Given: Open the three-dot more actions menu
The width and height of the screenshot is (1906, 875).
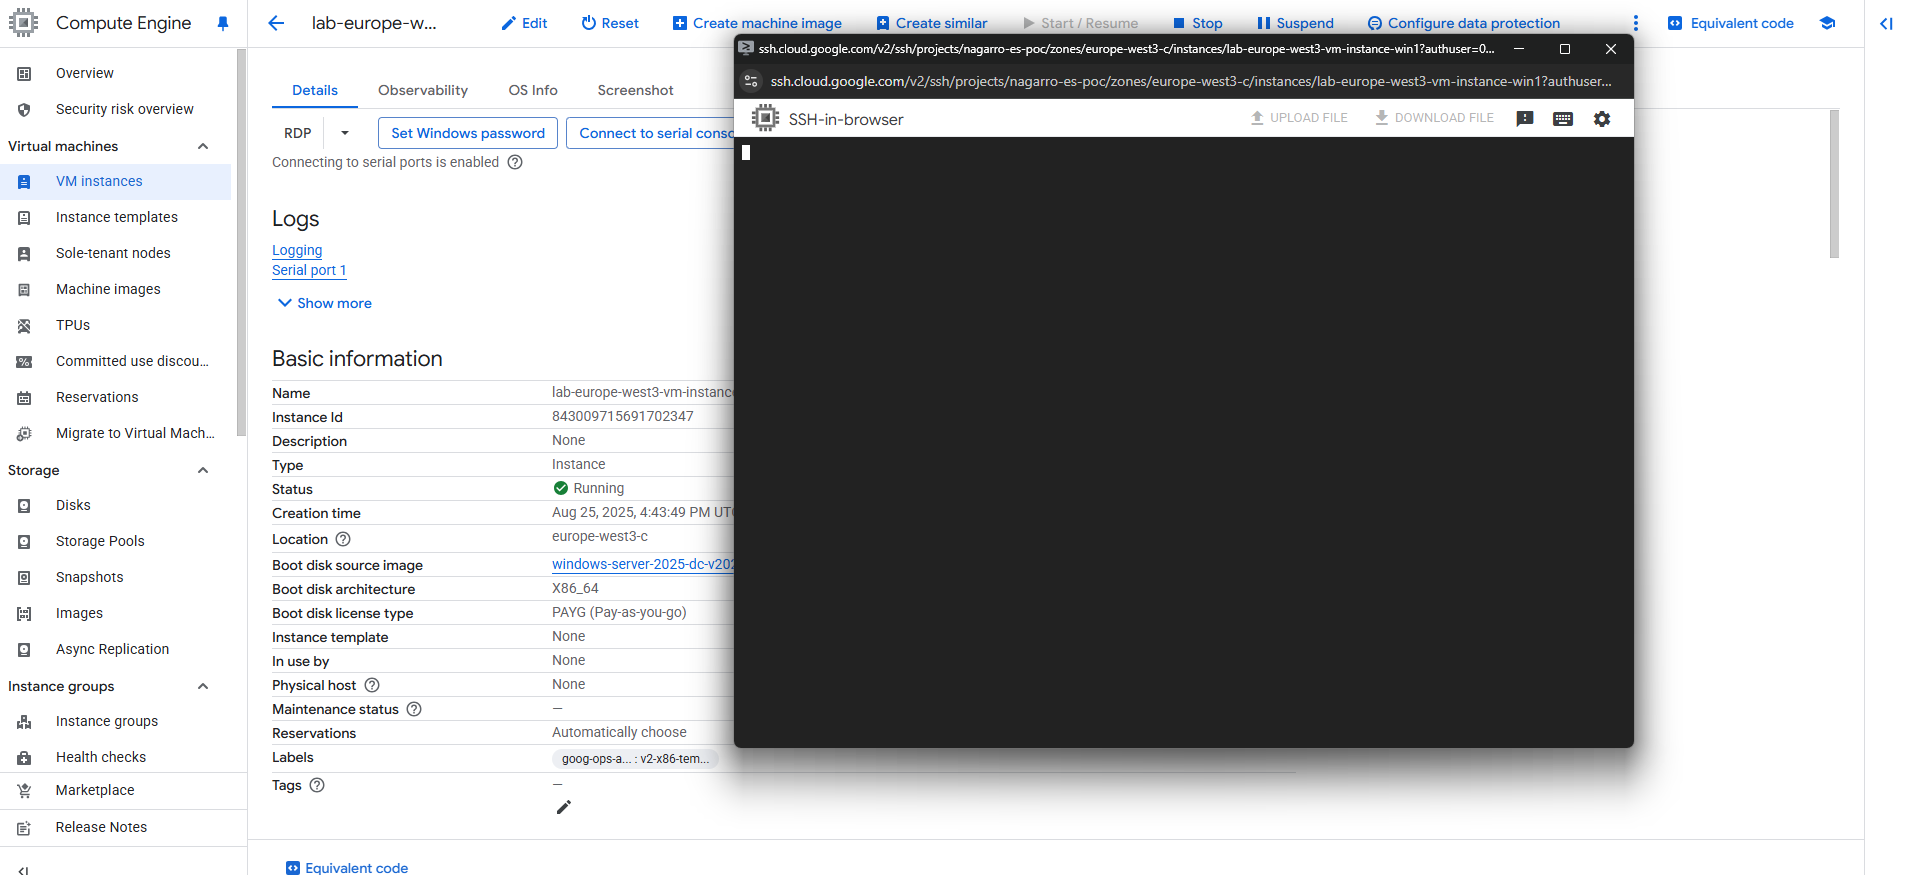Looking at the screenshot, I should pos(1636,23).
